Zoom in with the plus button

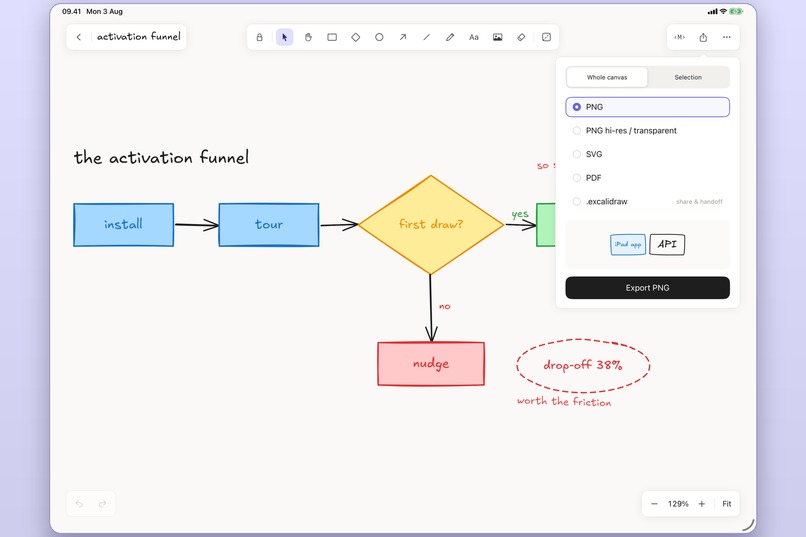click(x=702, y=504)
